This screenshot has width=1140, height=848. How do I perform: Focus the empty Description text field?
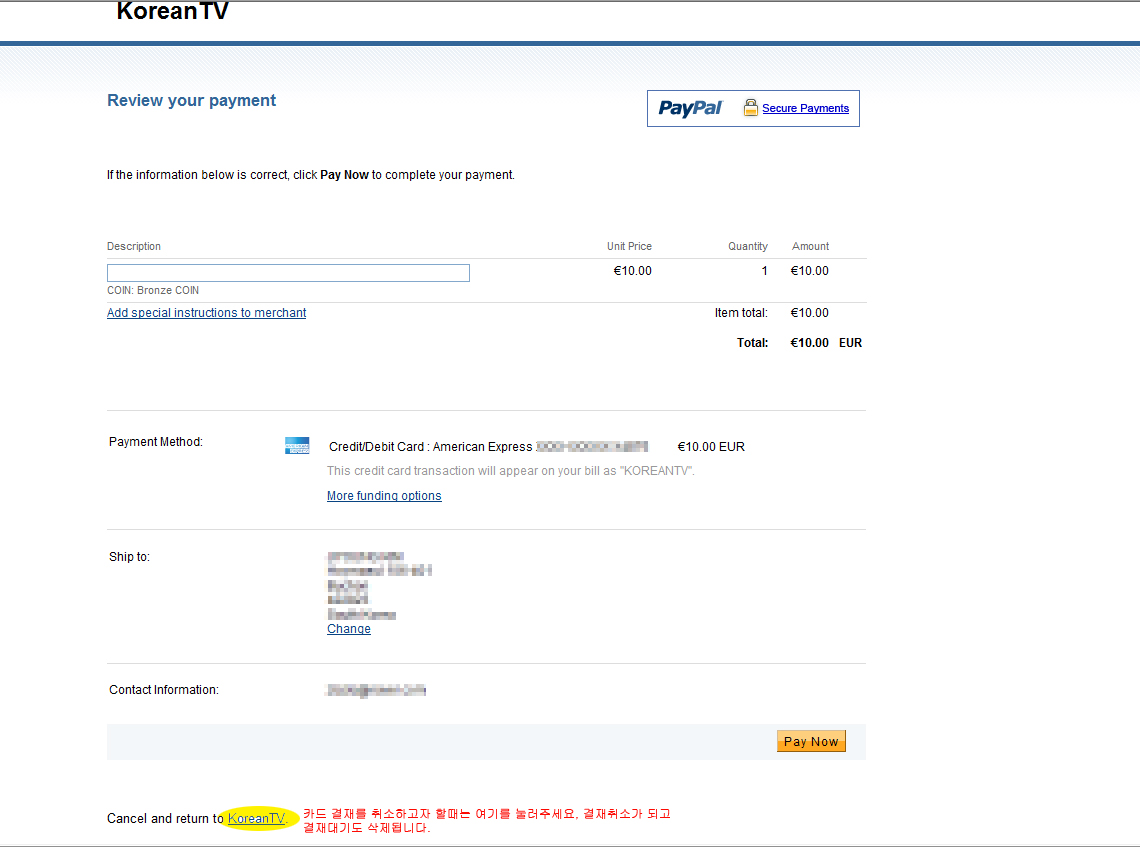point(288,273)
